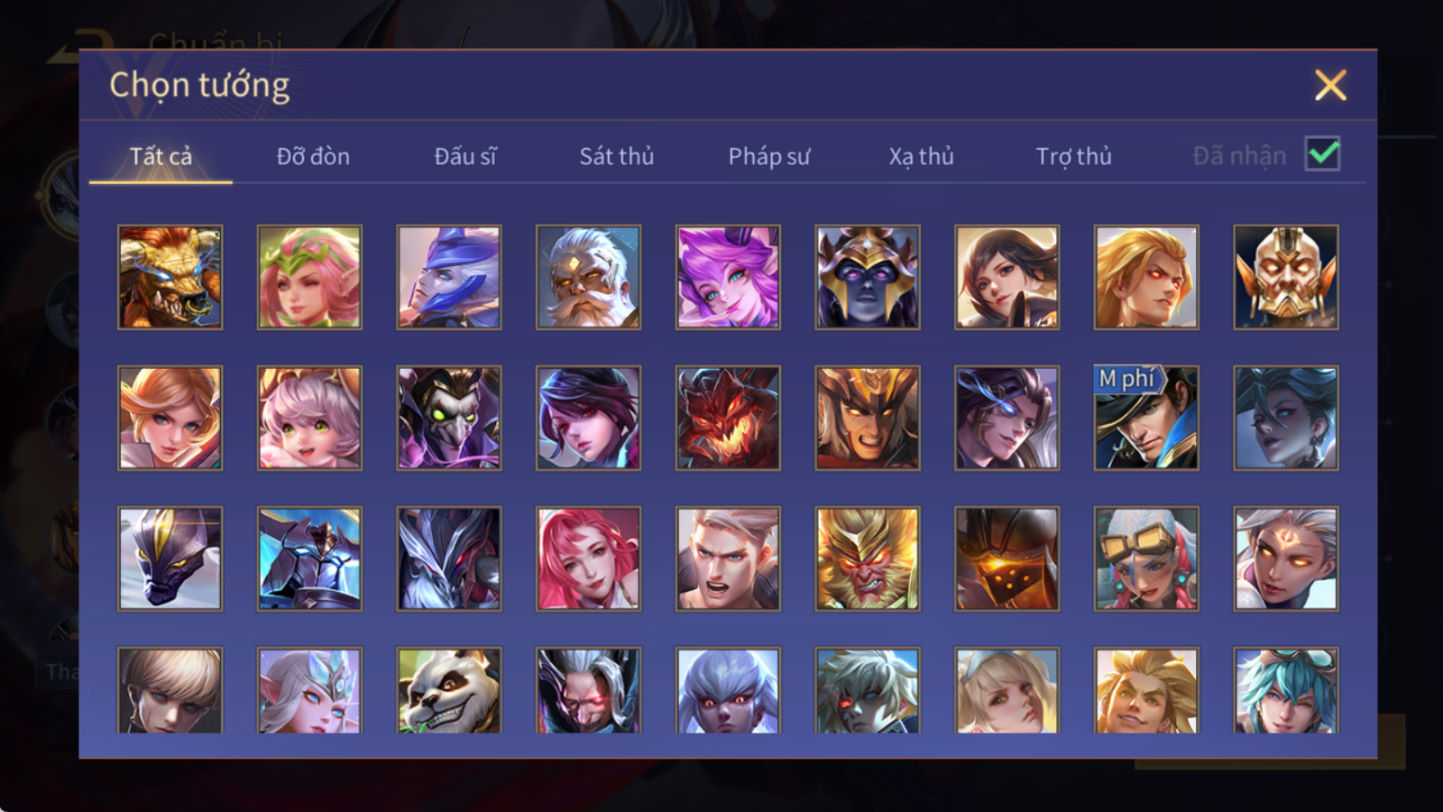
Task: Filter heroes by Xạ thủ
Action: (x=921, y=156)
